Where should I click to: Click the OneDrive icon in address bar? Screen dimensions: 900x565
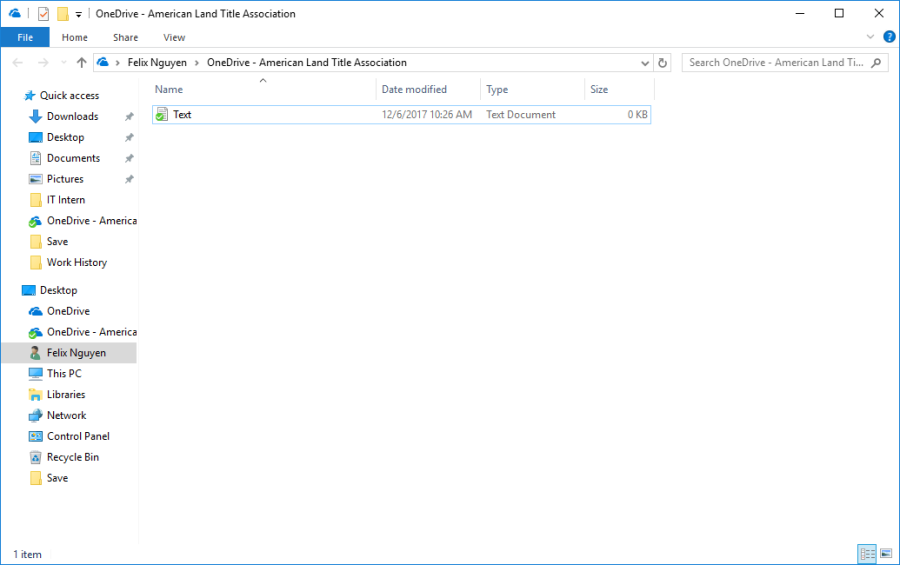pyautogui.click(x=103, y=62)
